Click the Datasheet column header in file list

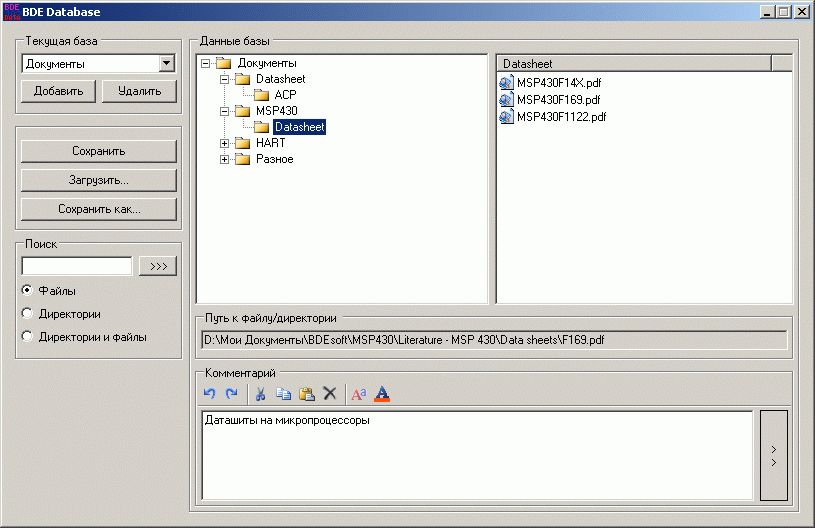coord(634,64)
